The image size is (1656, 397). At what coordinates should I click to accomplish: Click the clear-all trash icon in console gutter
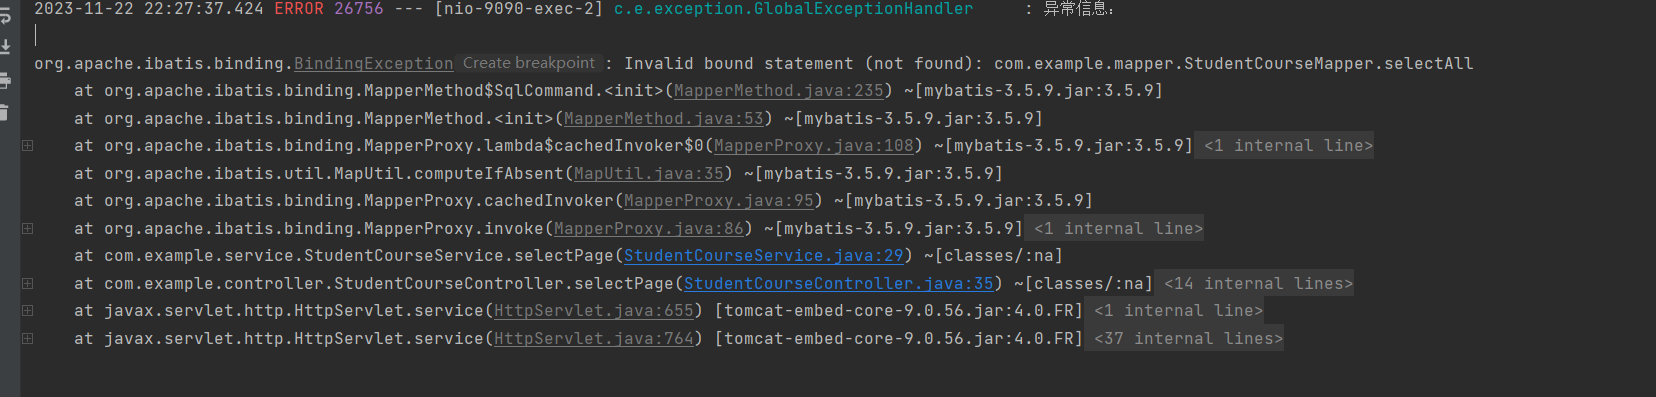click(5, 112)
